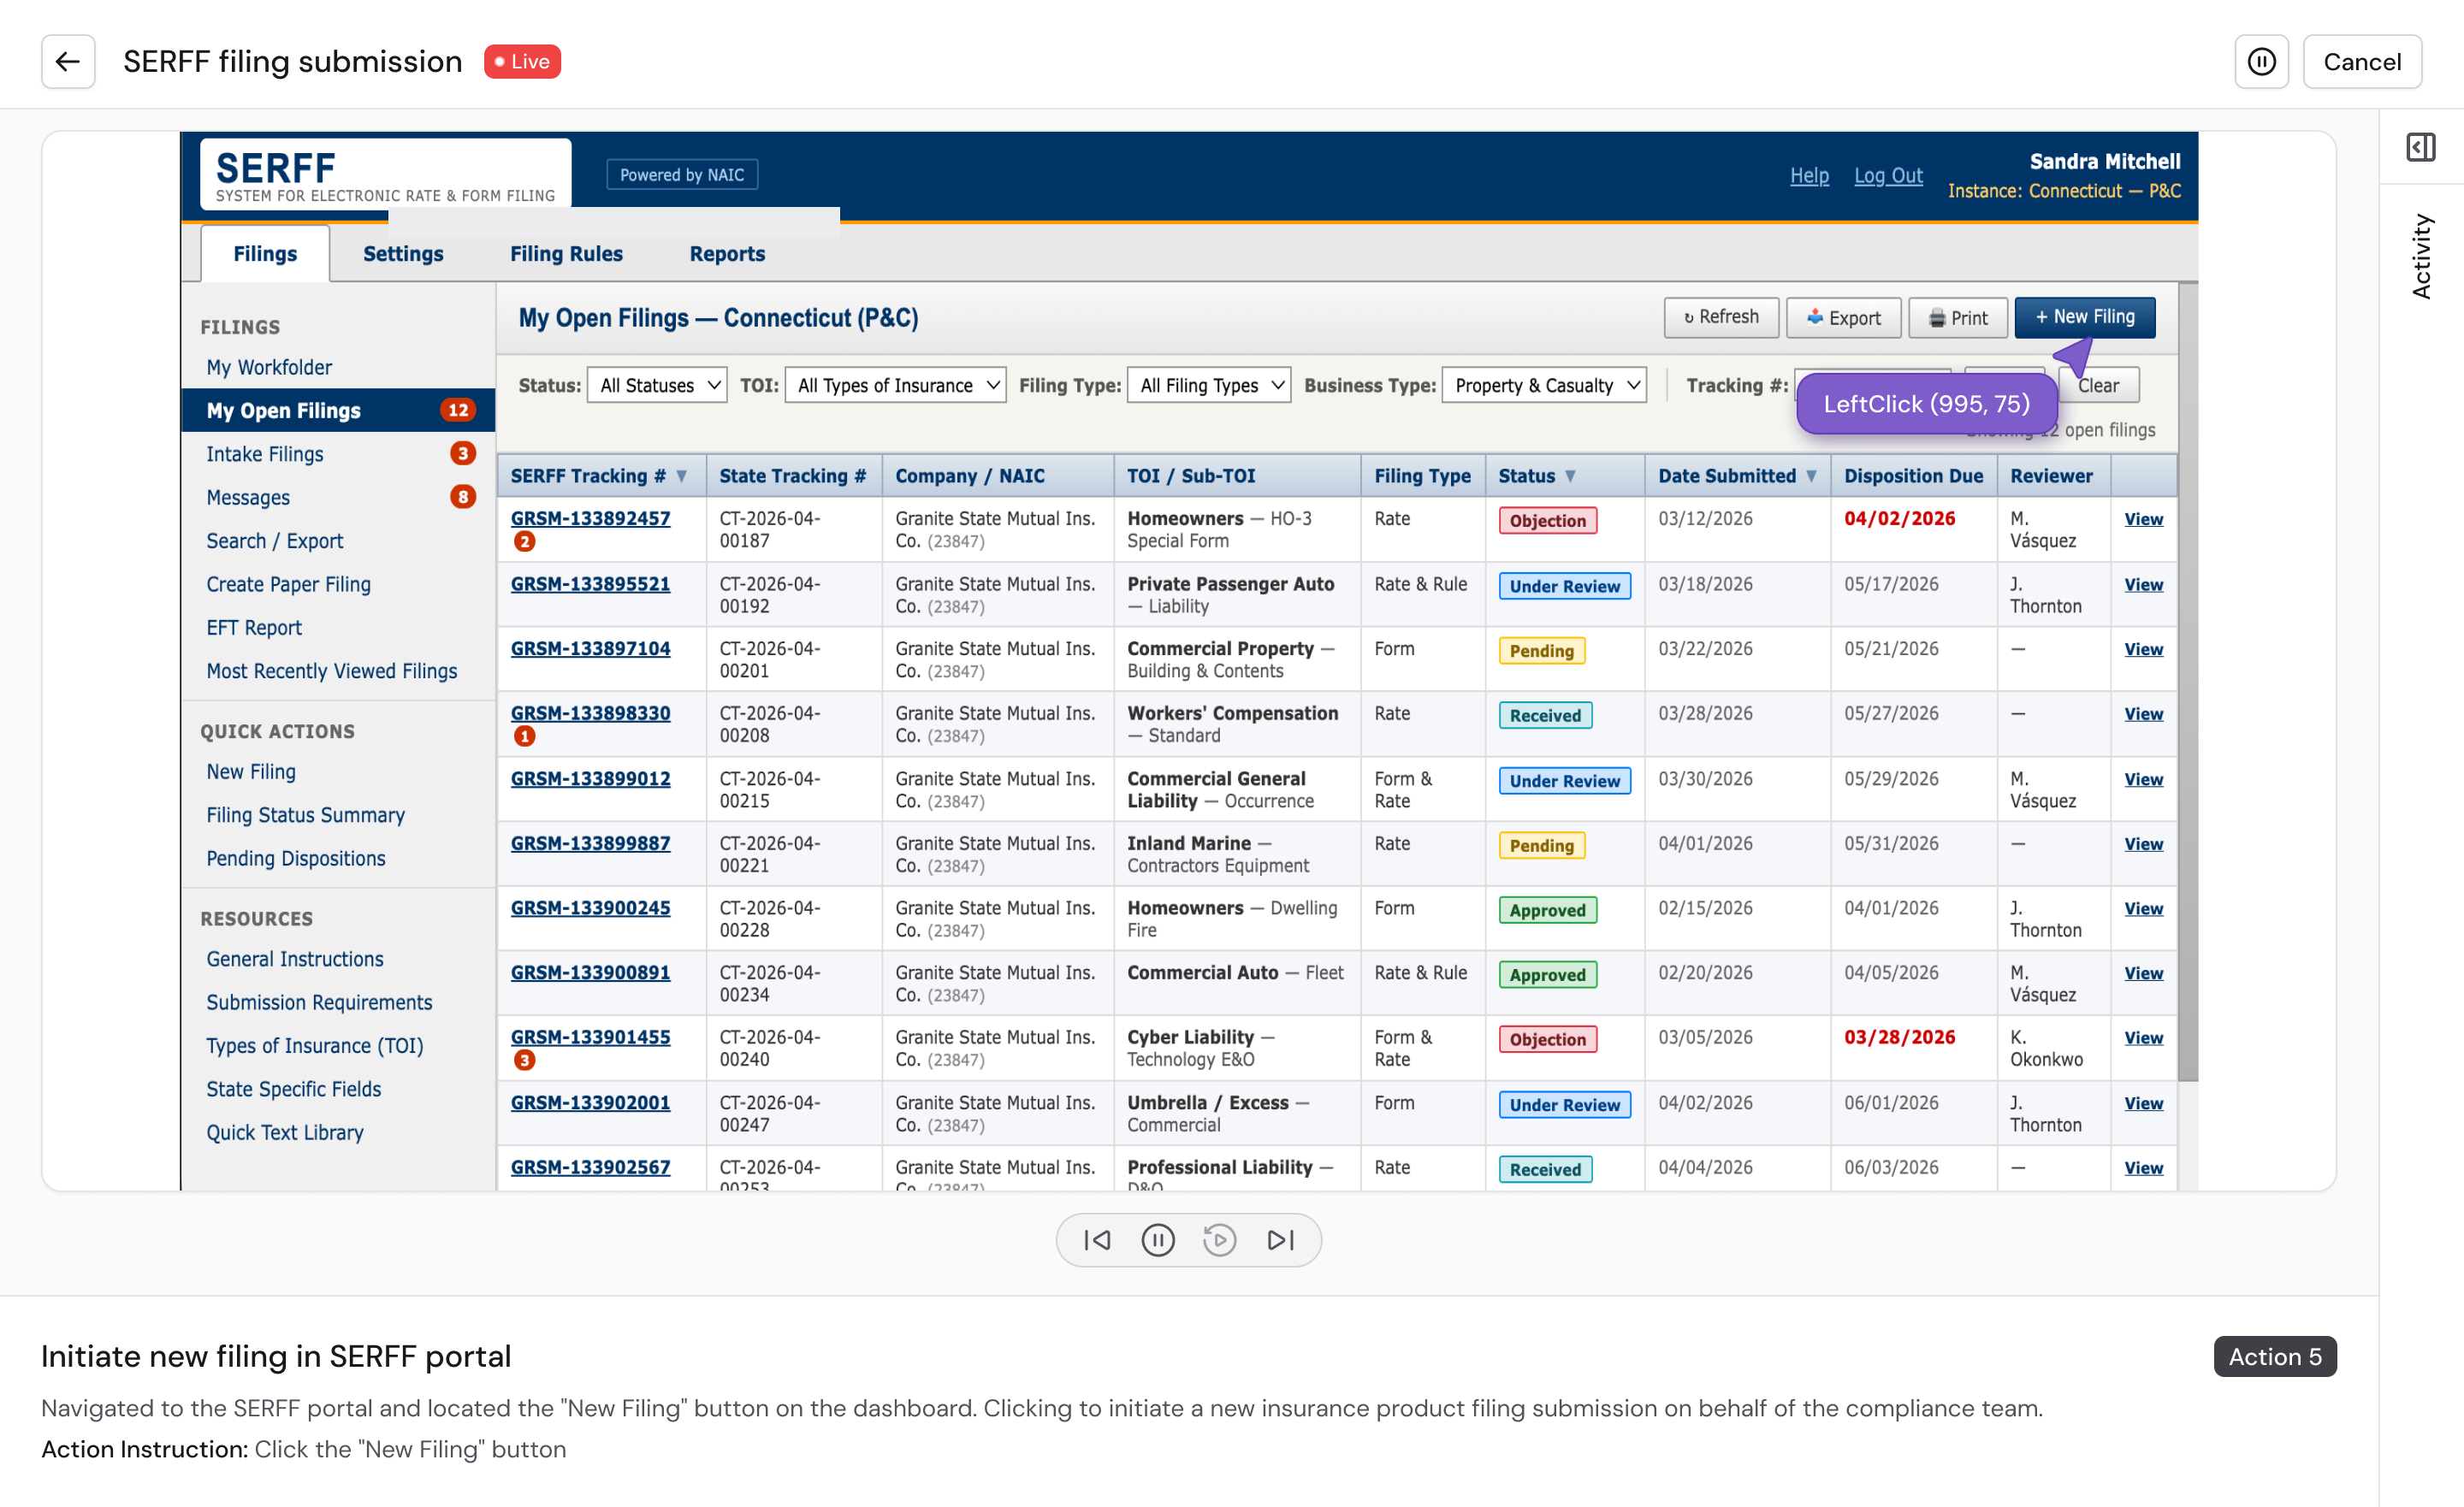Open the Reports tab
Image resolution: width=2464 pixels, height=1507 pixels.
coord(727,254)
